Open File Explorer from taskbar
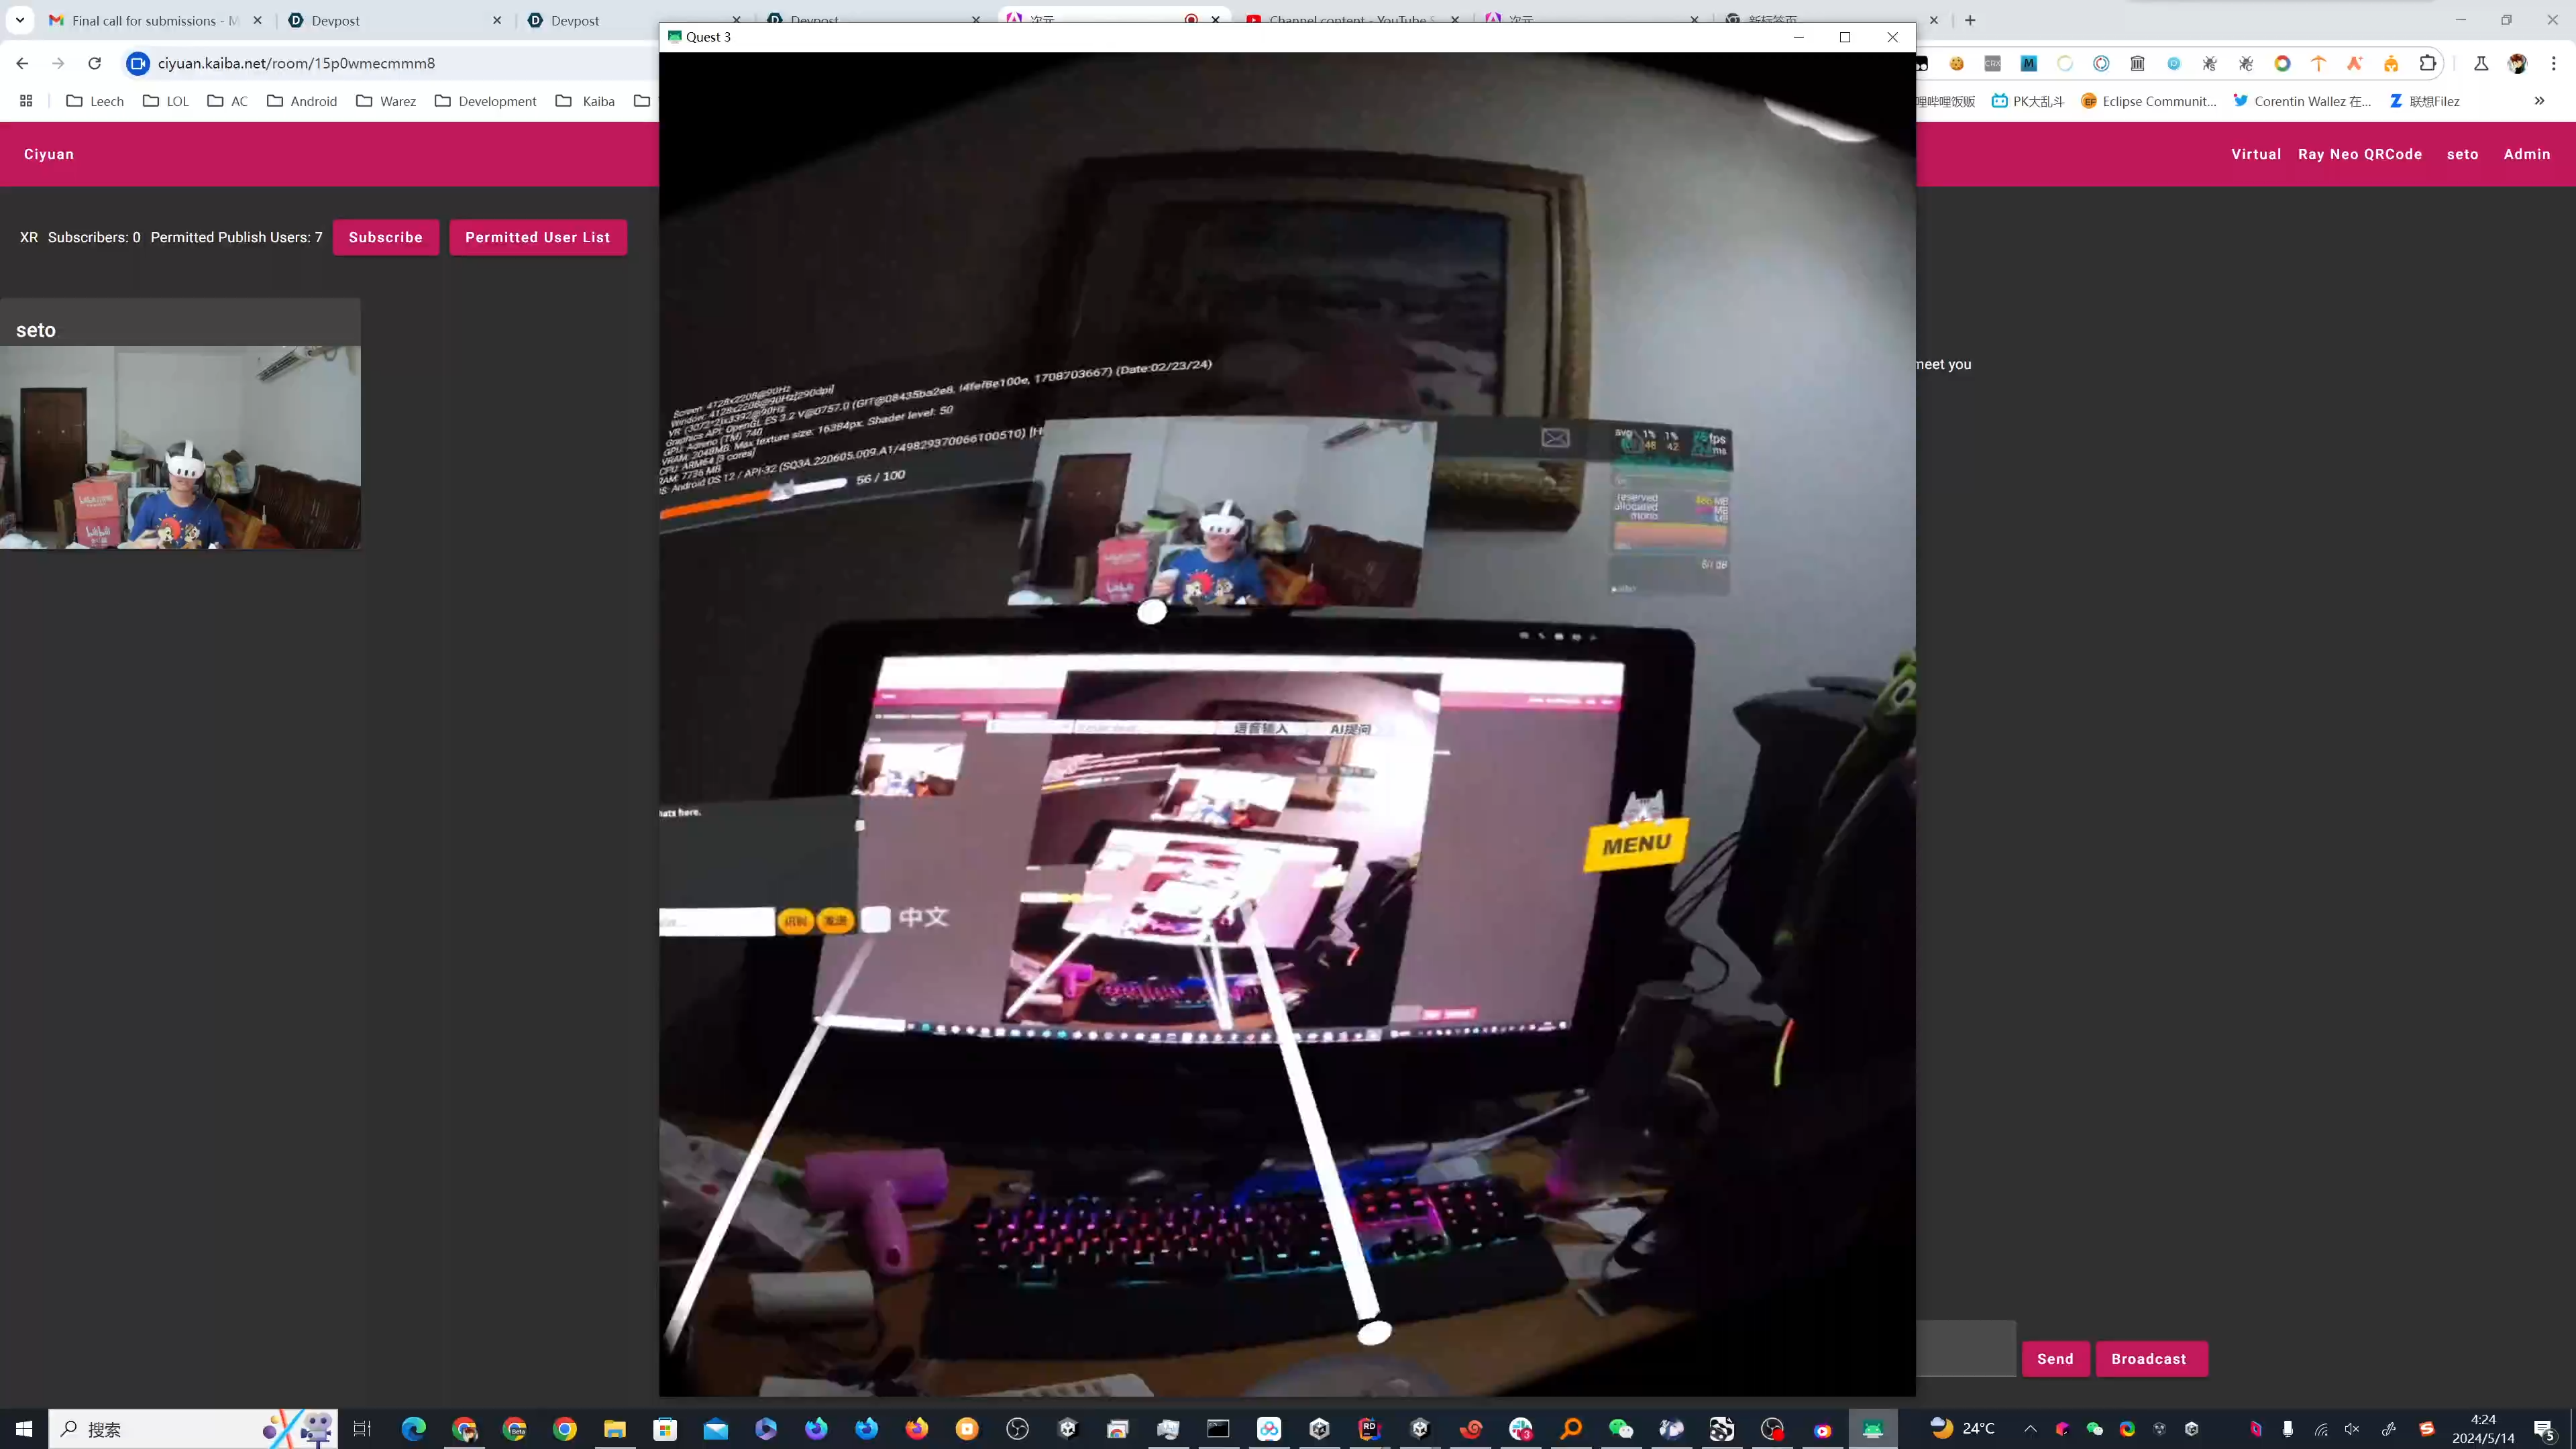The image size is (2576, 1449). [614, 1428]
